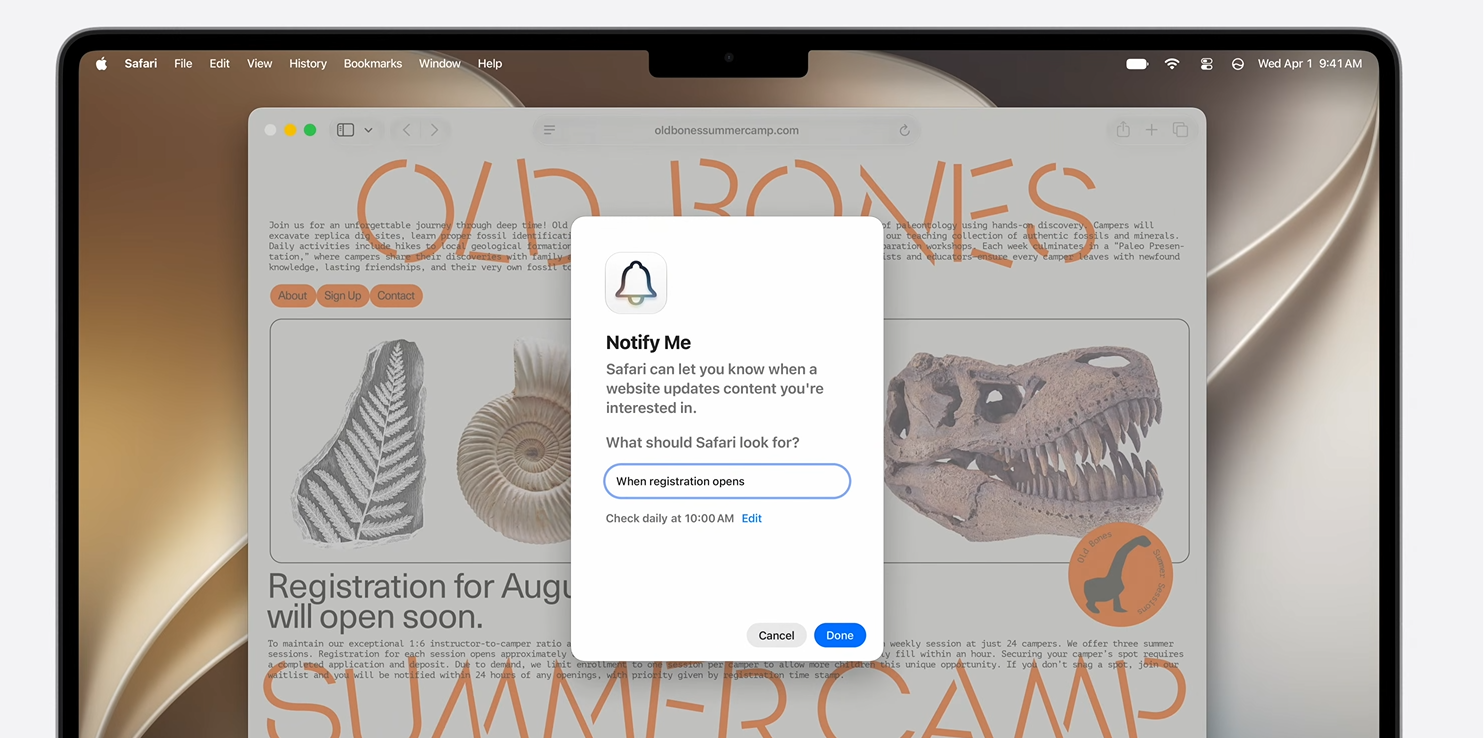This screenshot has width=1484, height=738.
Task: Click 'What should Safari look for?' label
Action: click(x=702, y=443)
